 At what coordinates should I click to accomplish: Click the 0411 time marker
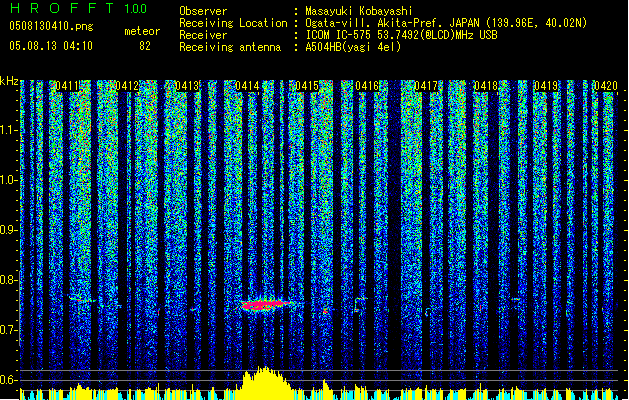pyautogui.click(x=67, y=86)
